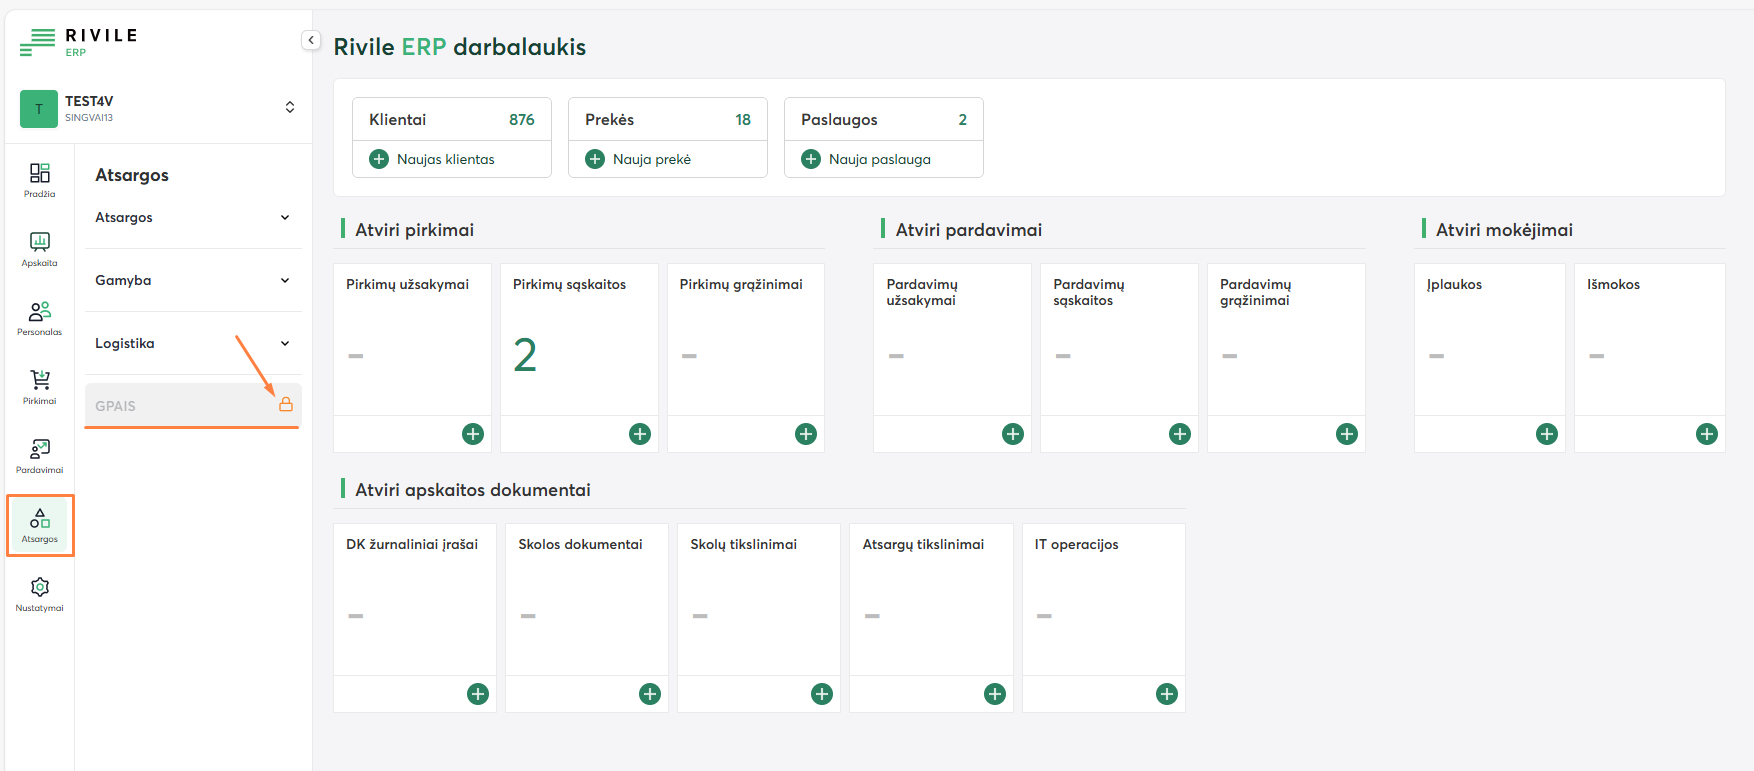This screenshot has height=771, width=1754.
Task: Open the Pirkimų sąskaitos card showing 2
Action: click(x=578, y=340)
